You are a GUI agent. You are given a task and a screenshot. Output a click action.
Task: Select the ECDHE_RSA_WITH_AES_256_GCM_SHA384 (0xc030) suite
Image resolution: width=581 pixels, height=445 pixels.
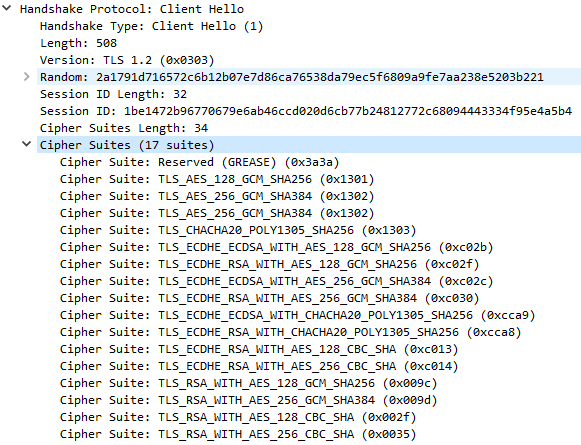(269, 298)
